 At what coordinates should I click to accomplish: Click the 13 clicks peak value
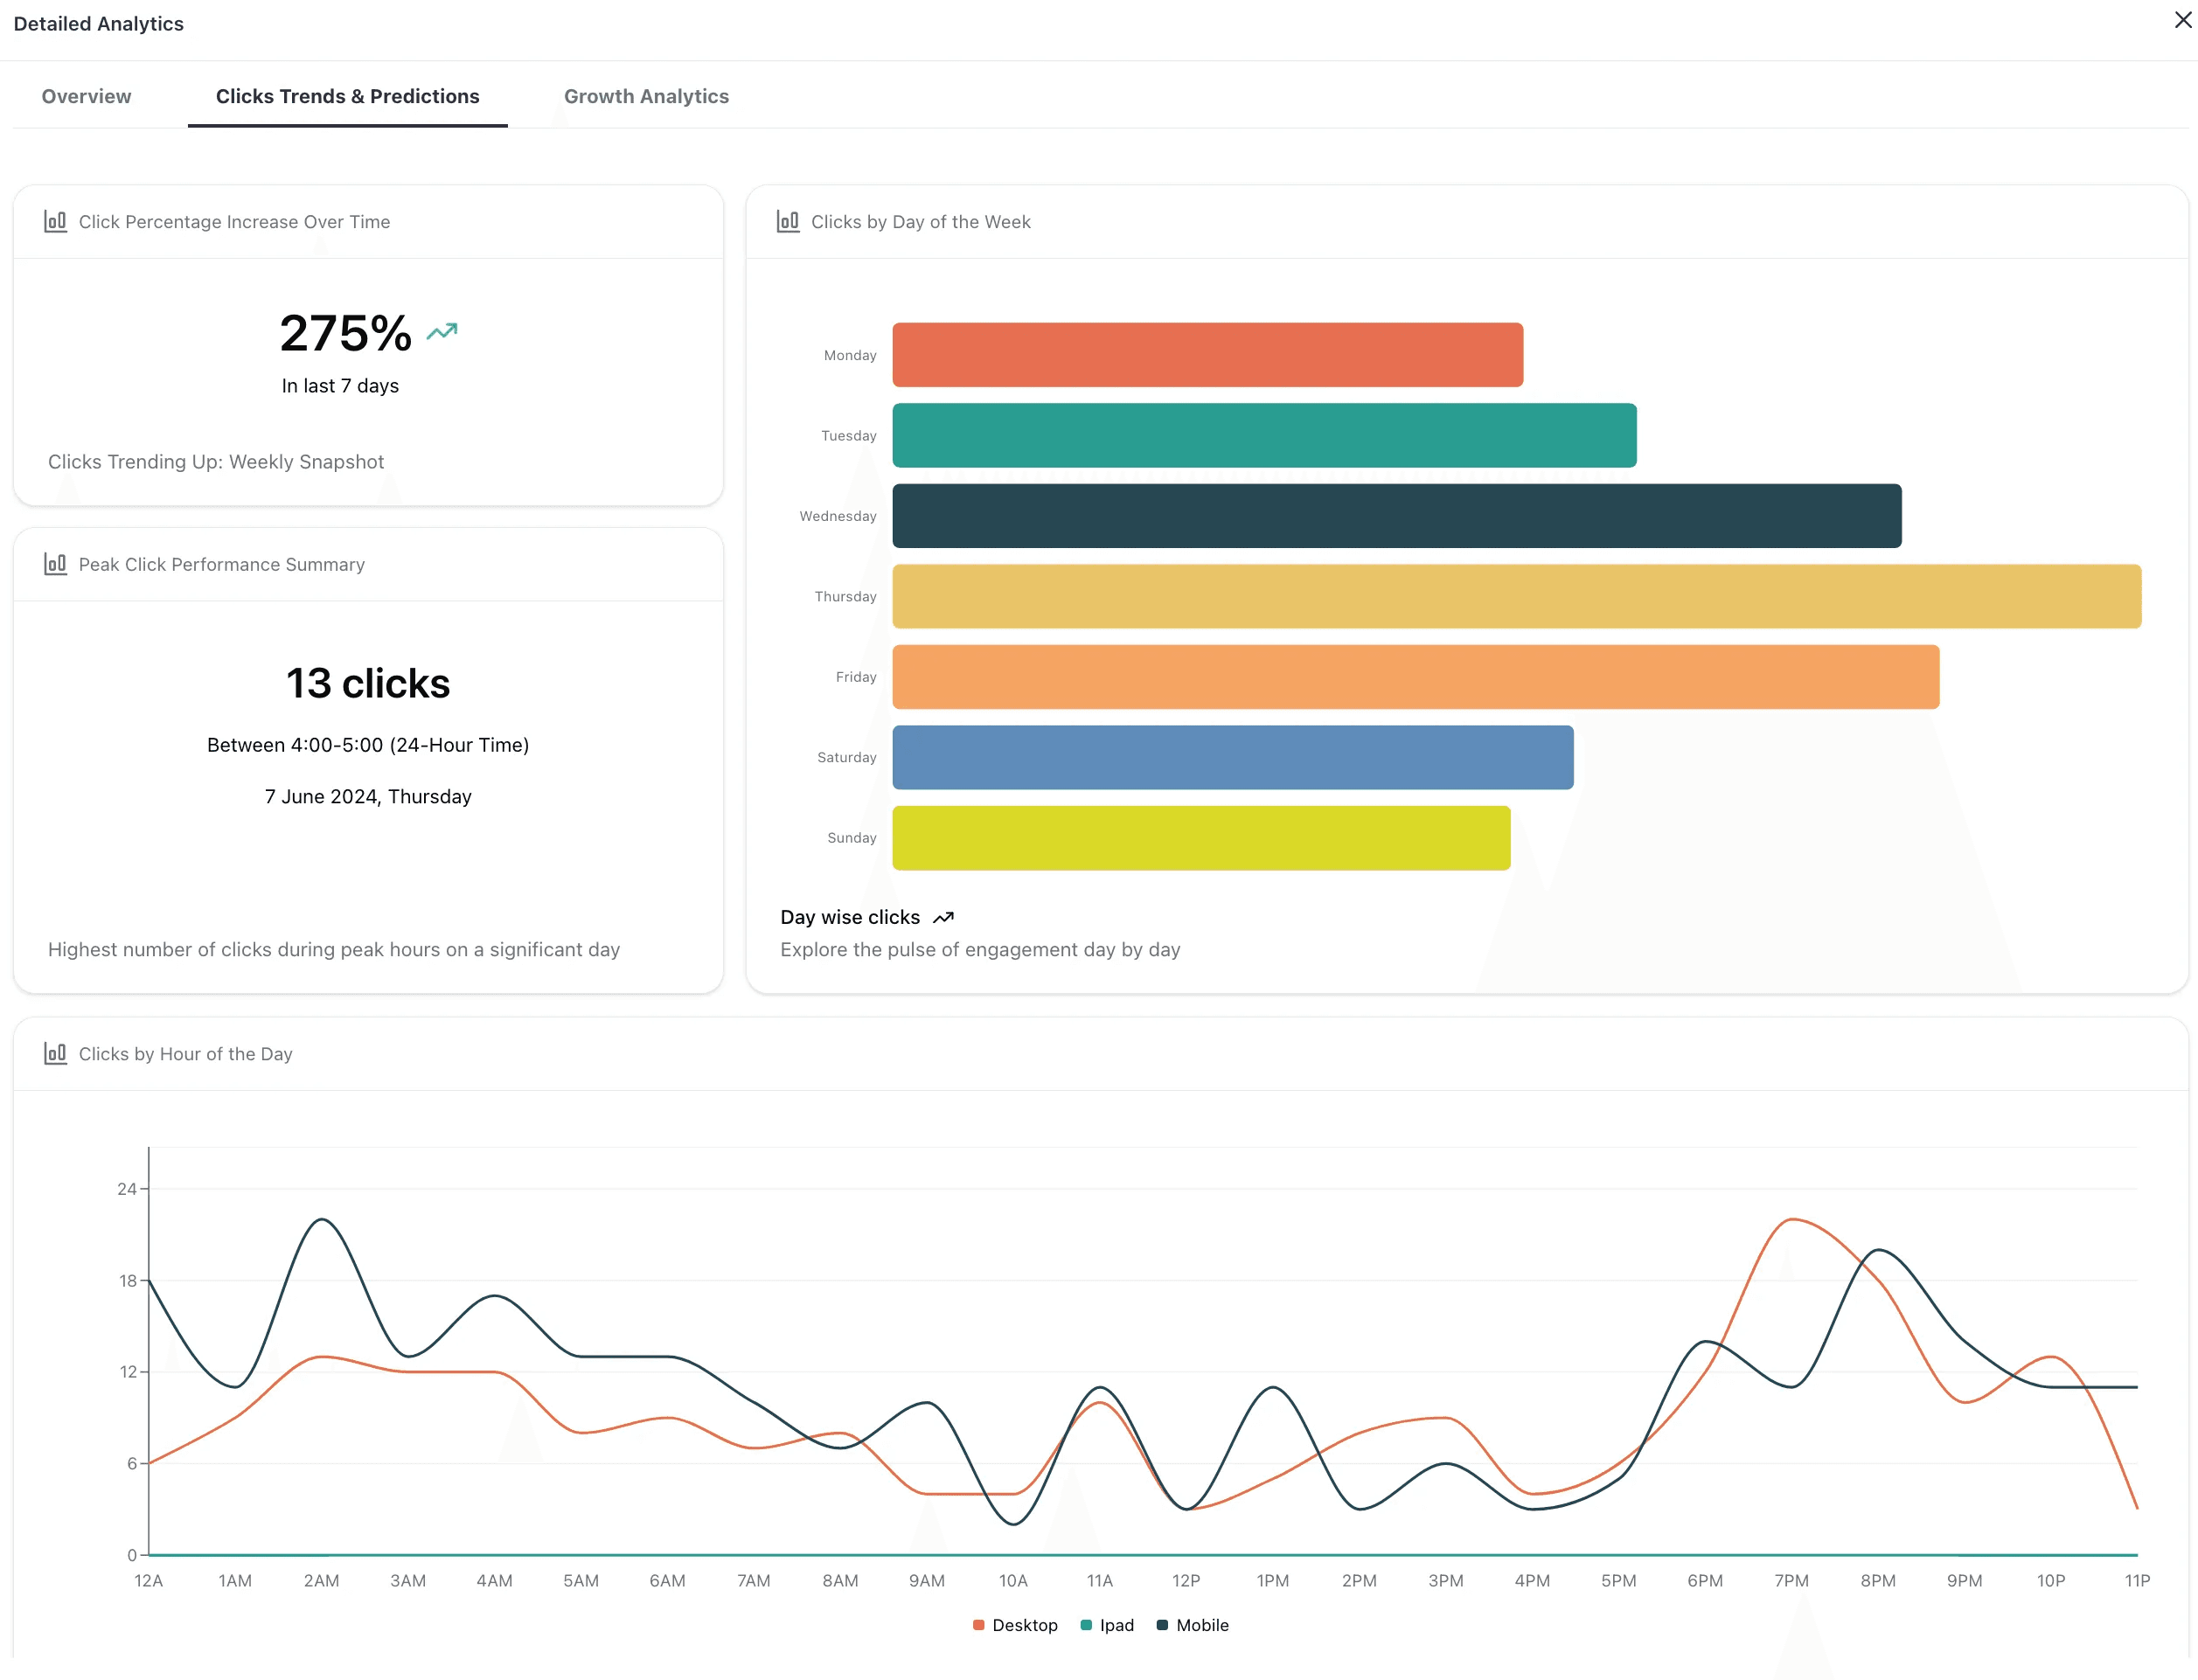(368, 683)
